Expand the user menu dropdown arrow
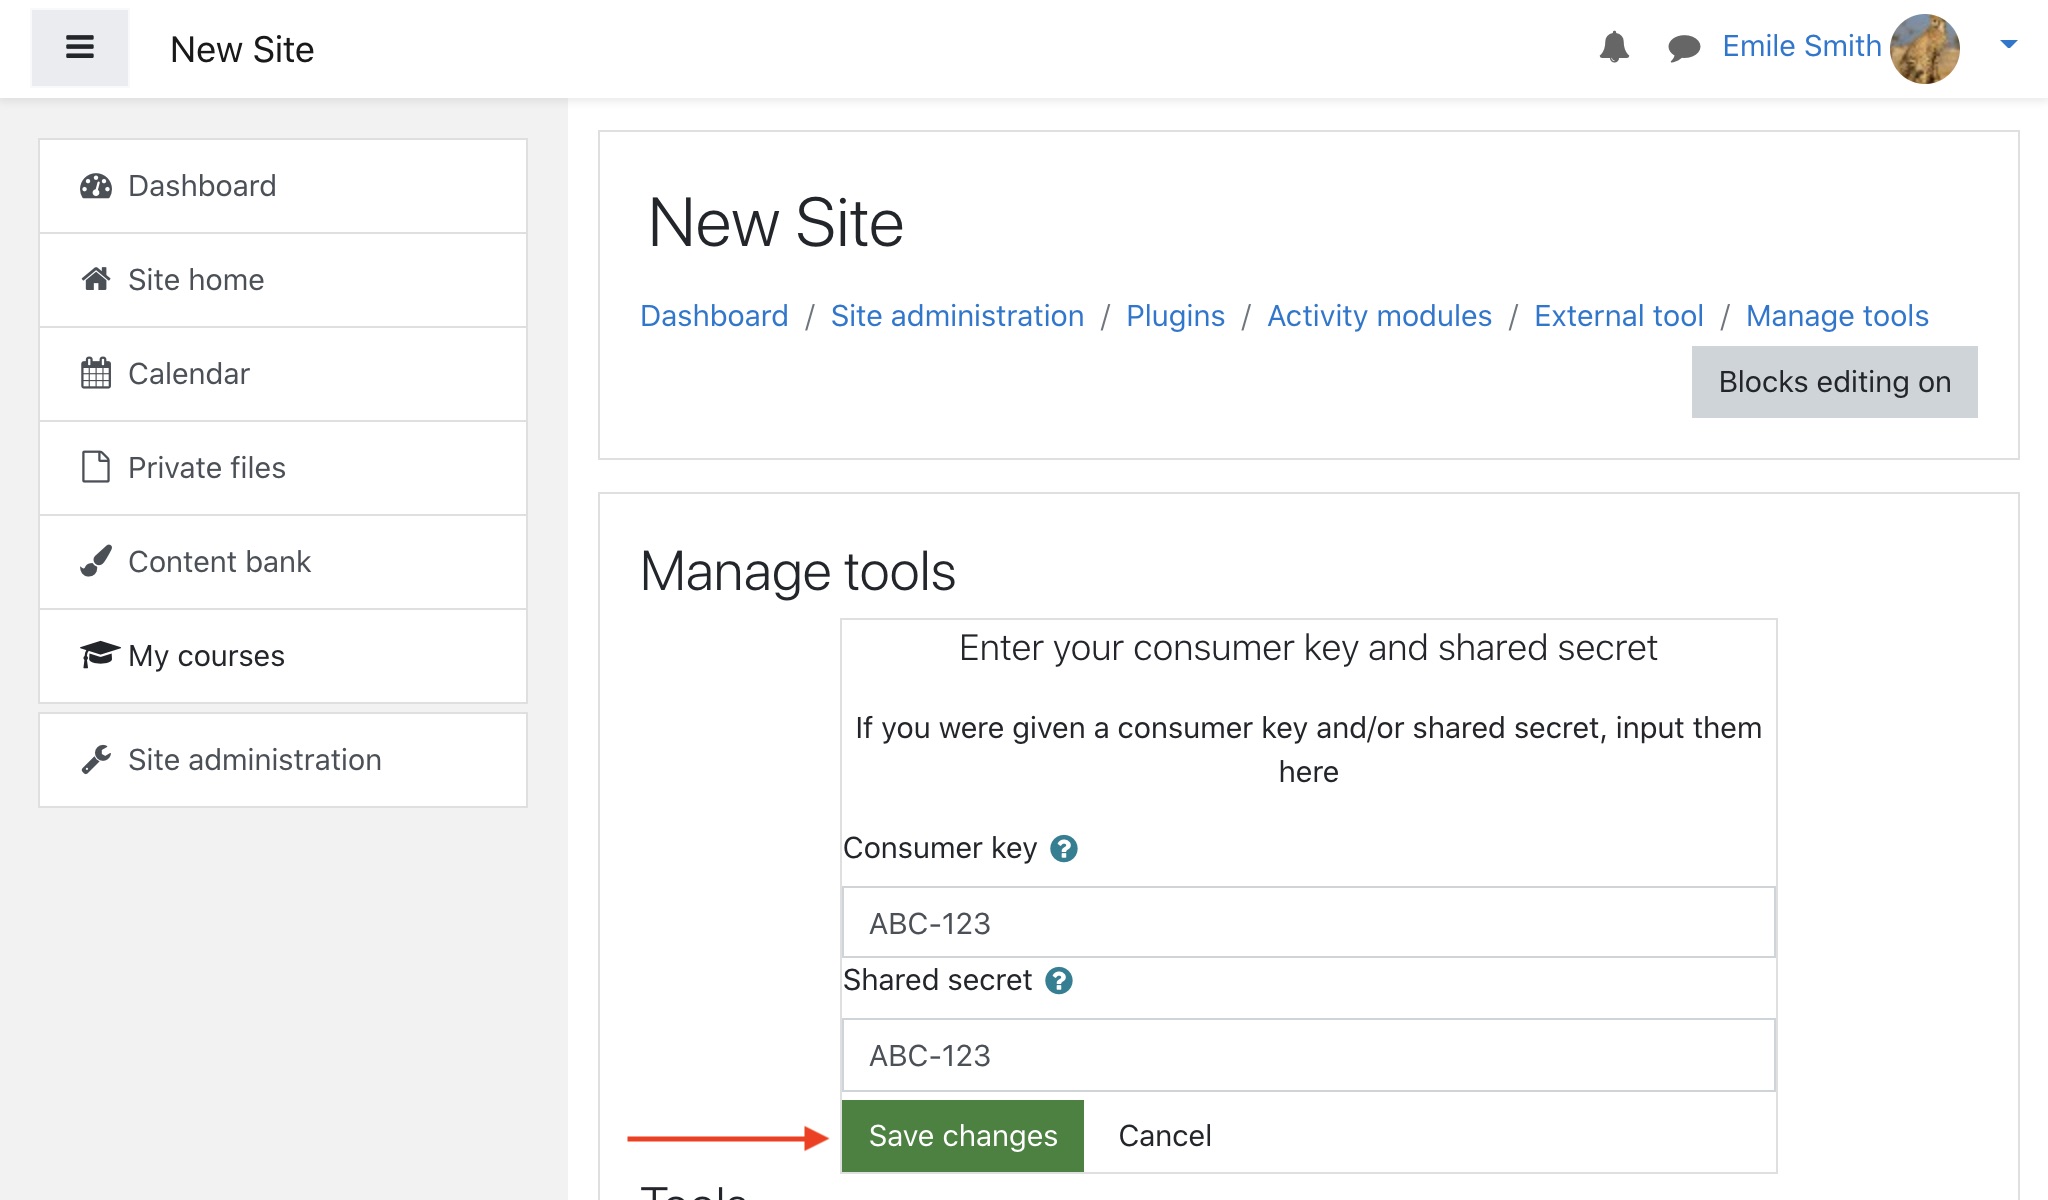 click(x=2008, y=44)
